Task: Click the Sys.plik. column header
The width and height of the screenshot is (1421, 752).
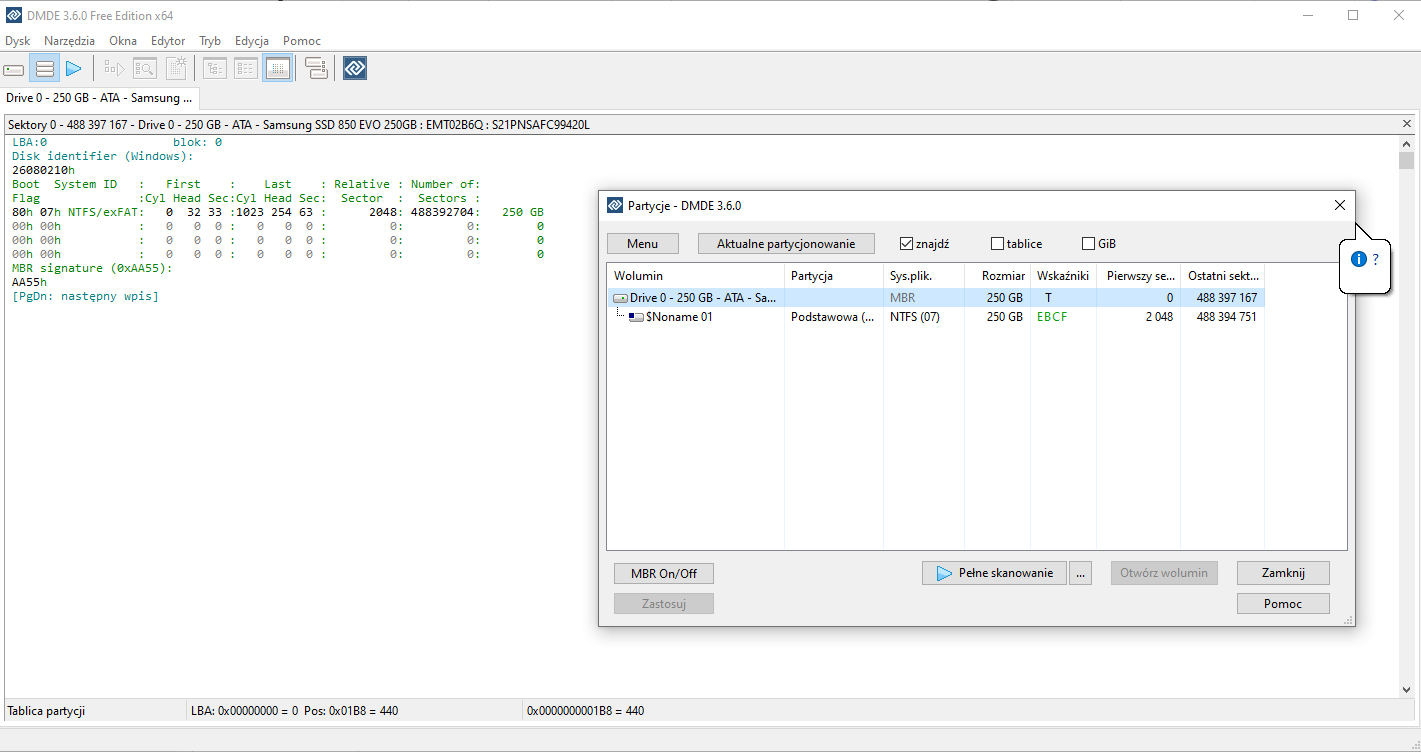Action: click(924, 275)
